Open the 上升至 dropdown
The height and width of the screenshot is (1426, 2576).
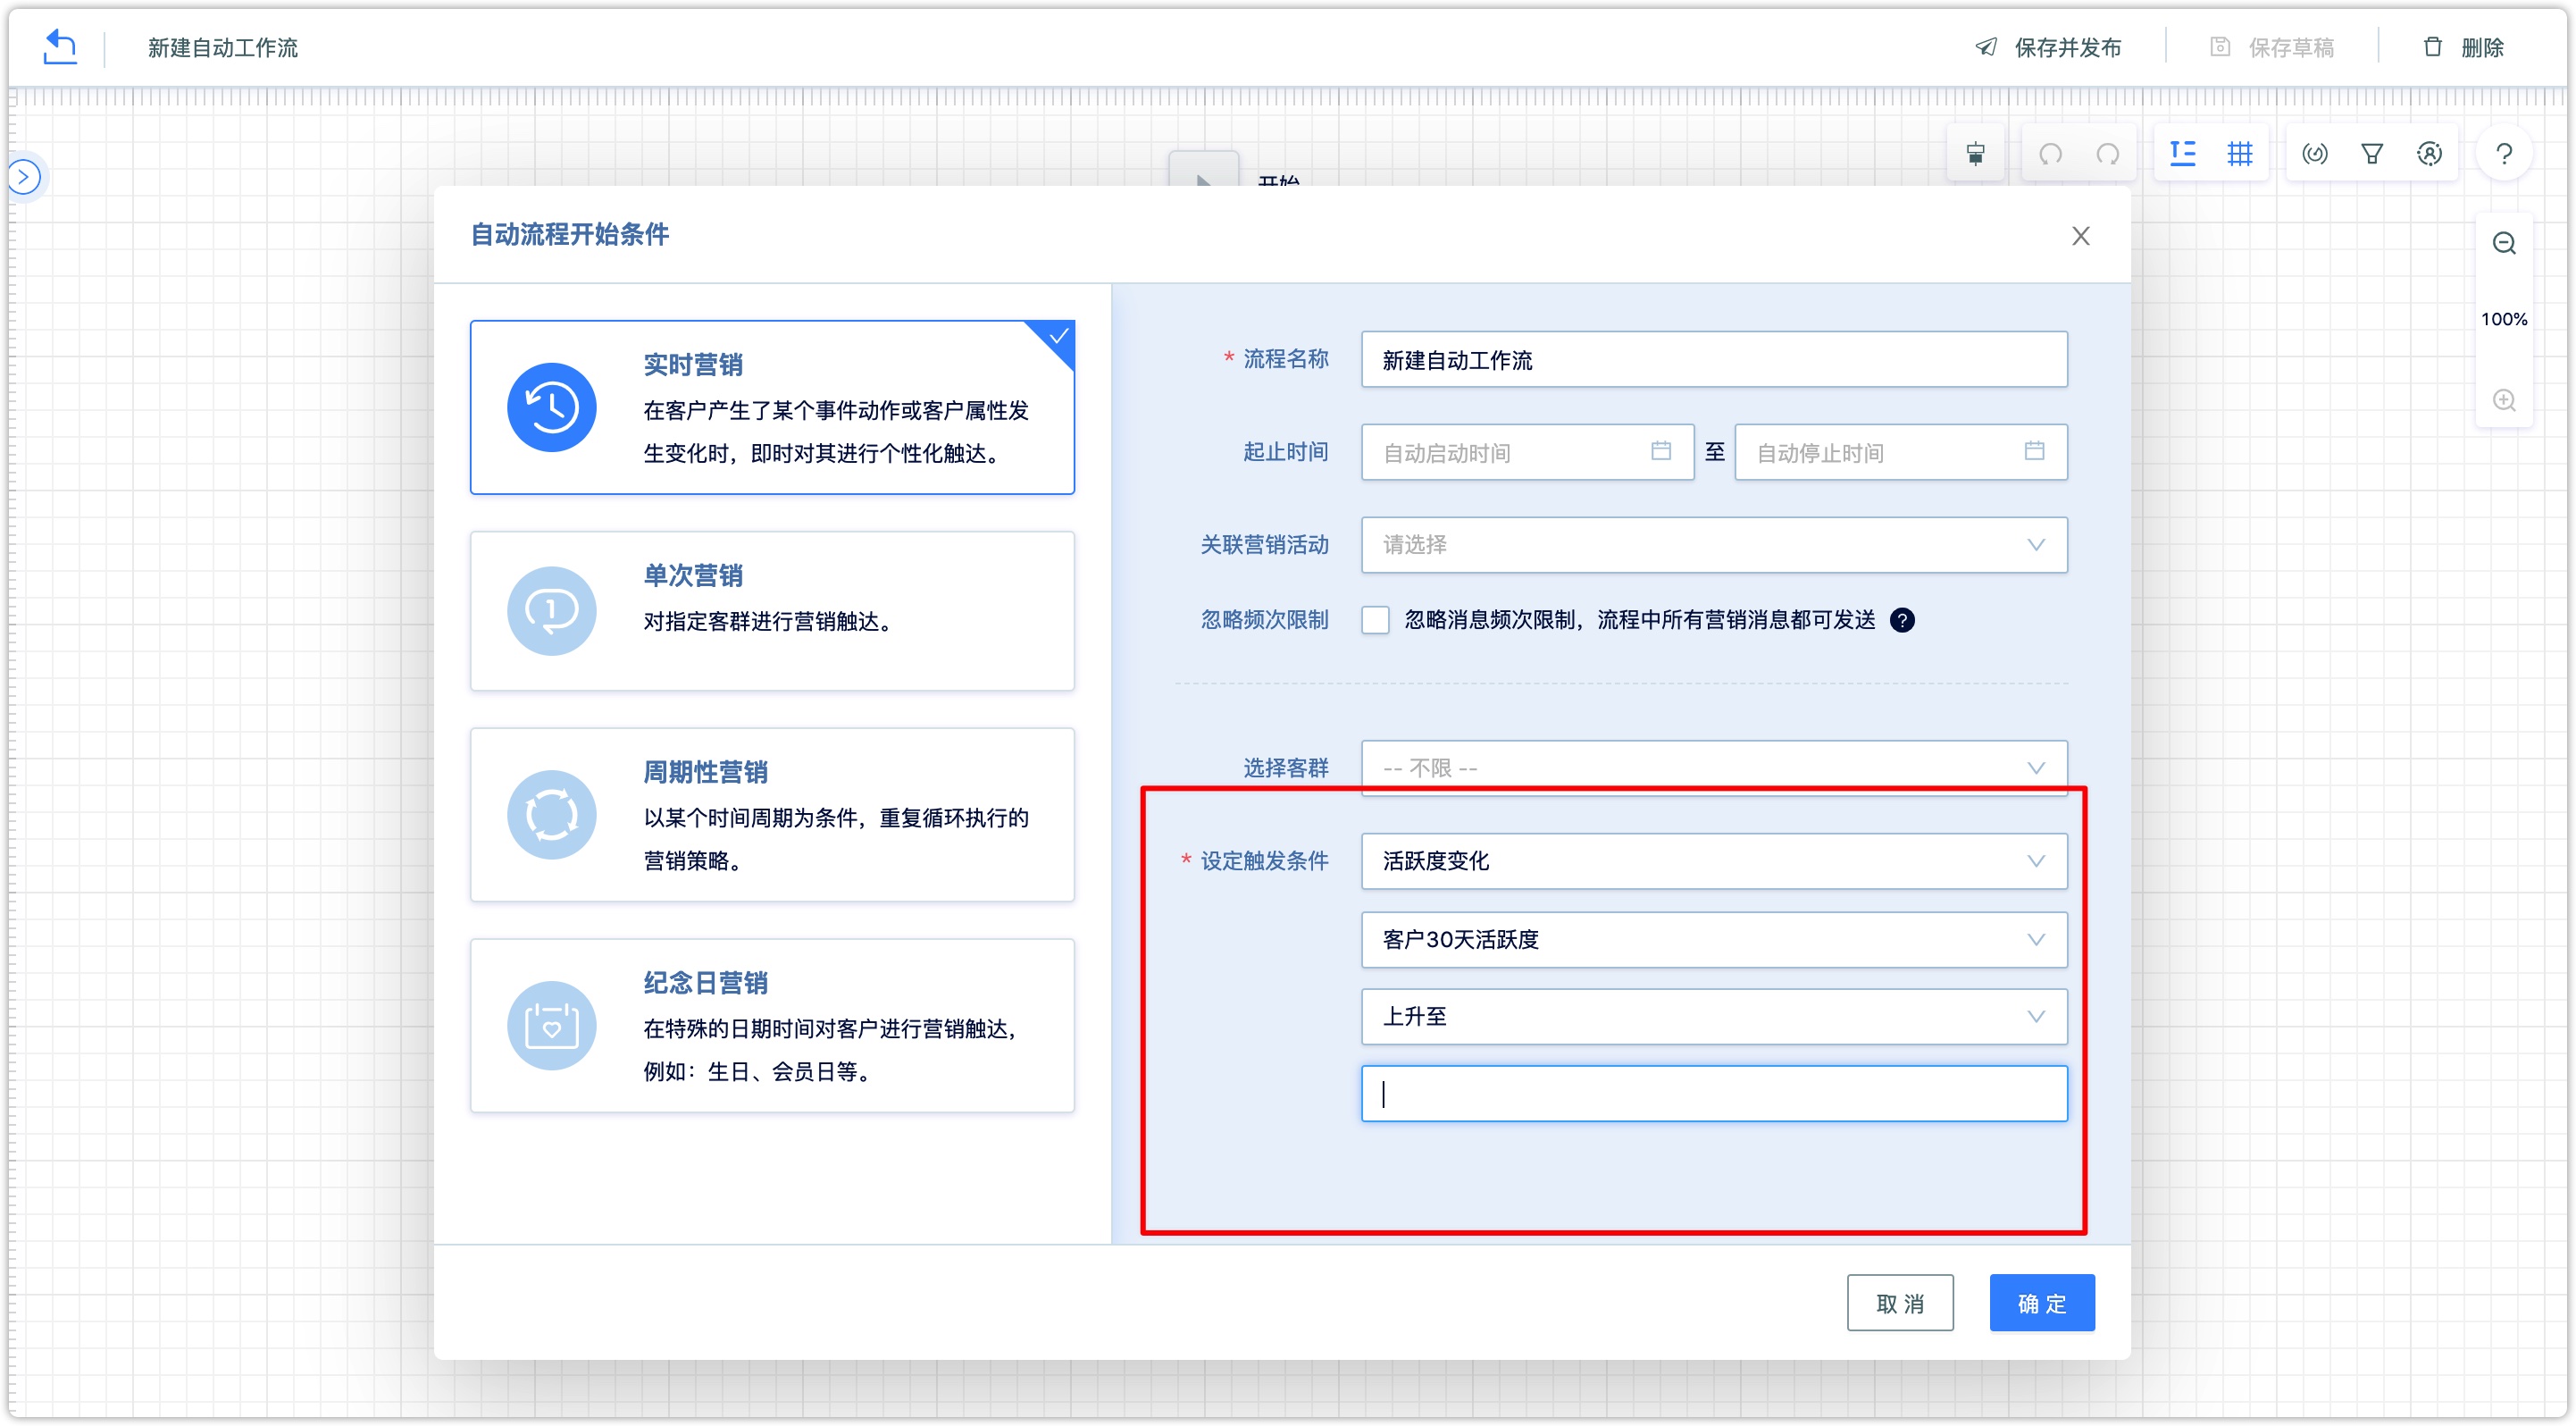(1714, 1016)
